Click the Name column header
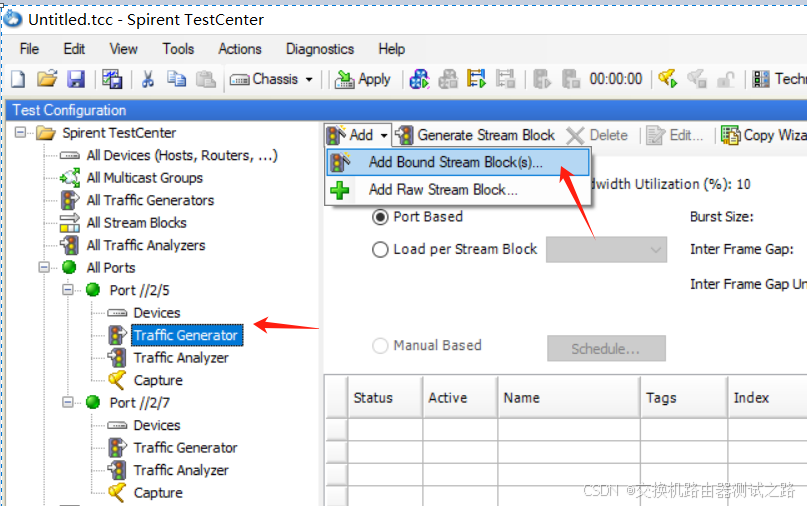807x506 pixels. [569, 397]
